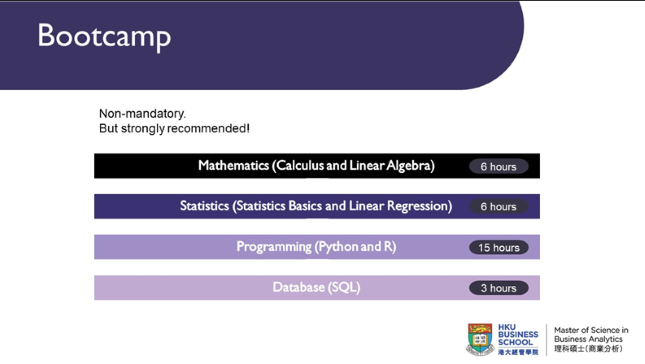
Task: Click the 6 hours badge on Statistics
Action: pos(499,206)
